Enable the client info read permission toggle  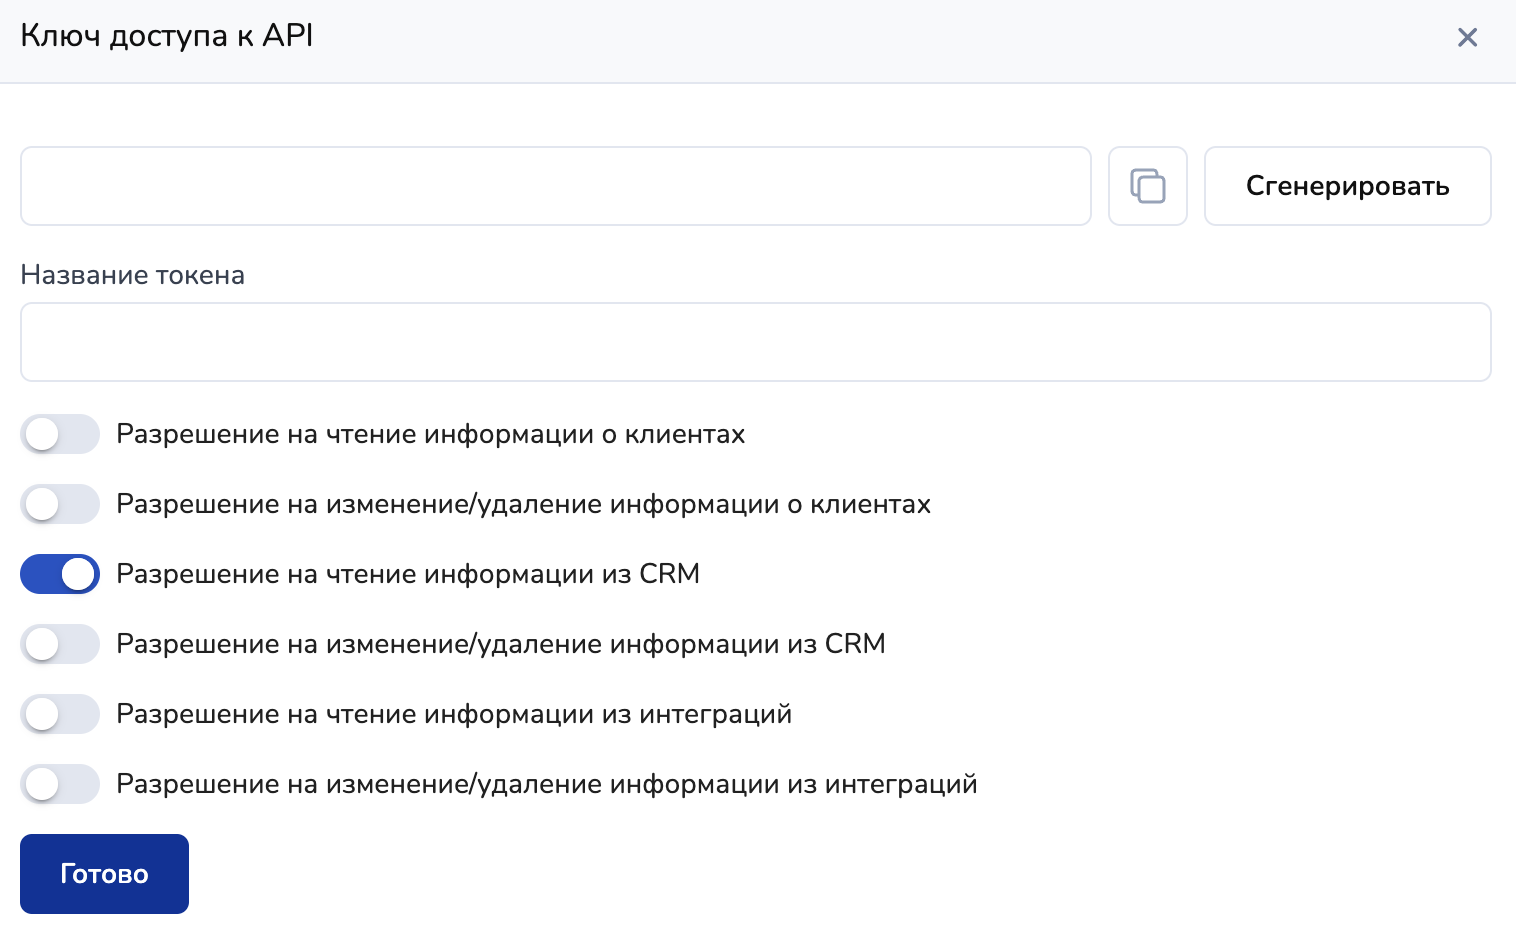(x=60, y=434)
